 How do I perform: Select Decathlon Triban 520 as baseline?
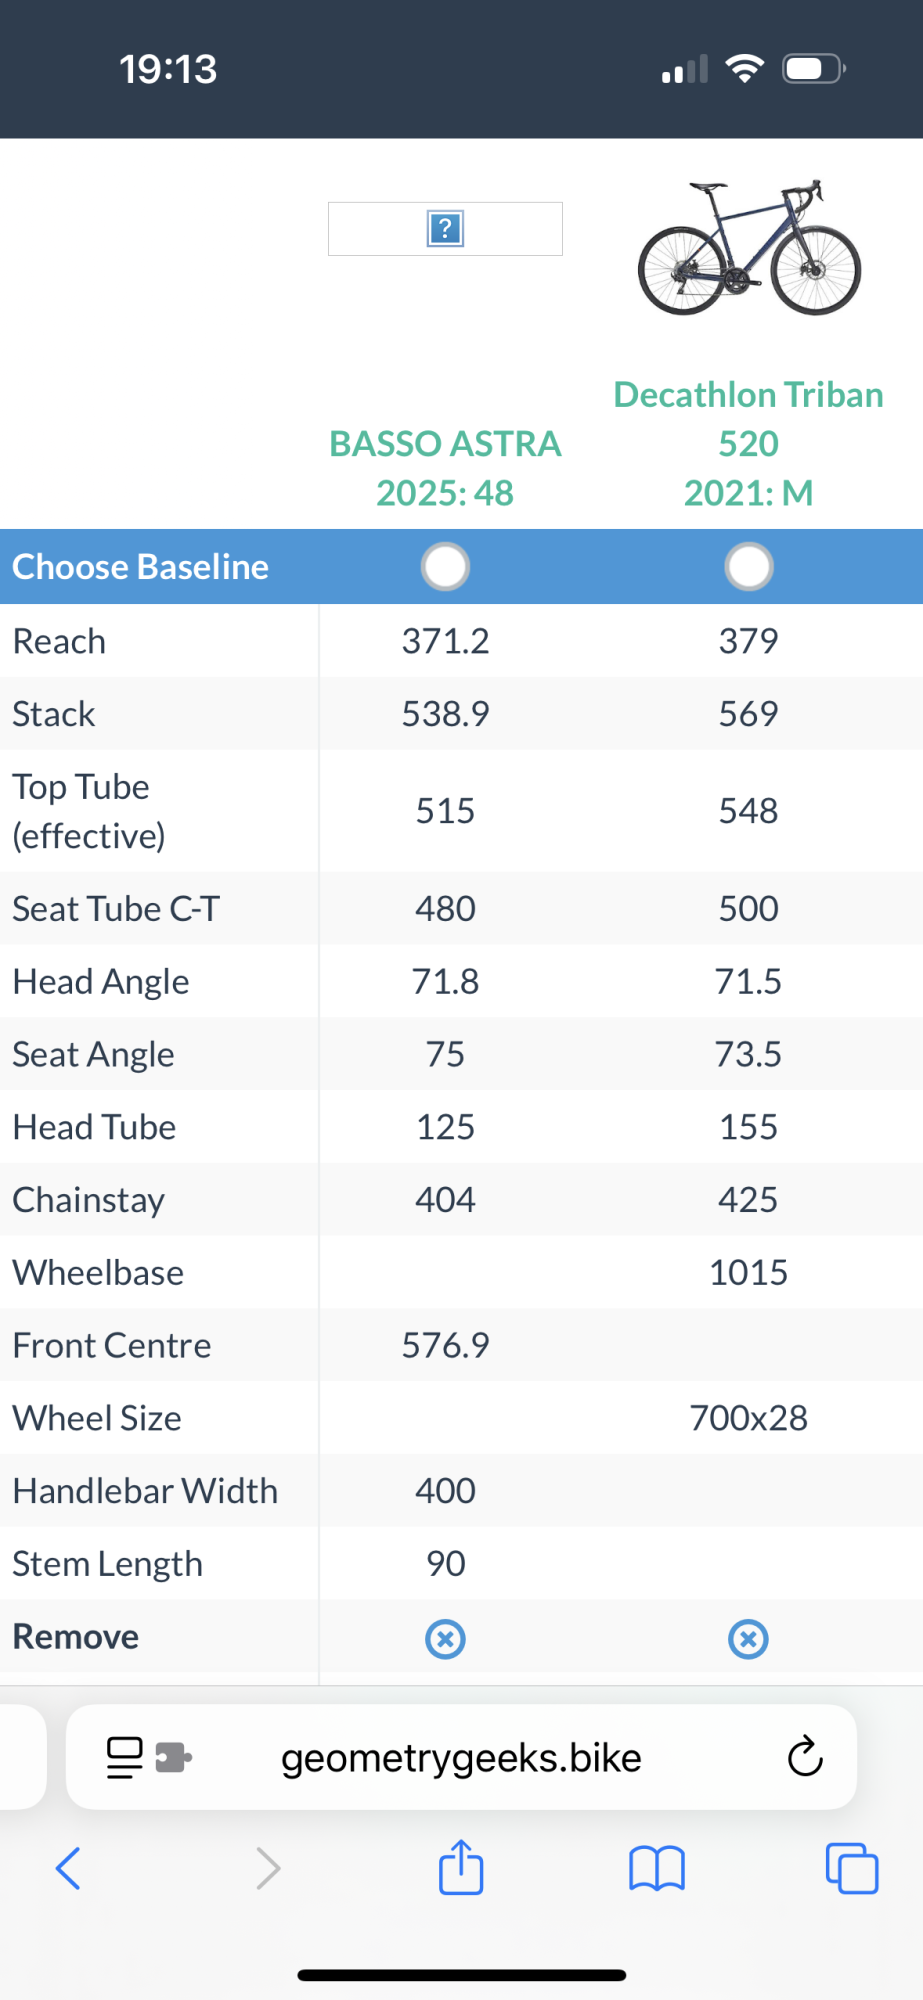point(748,567)
